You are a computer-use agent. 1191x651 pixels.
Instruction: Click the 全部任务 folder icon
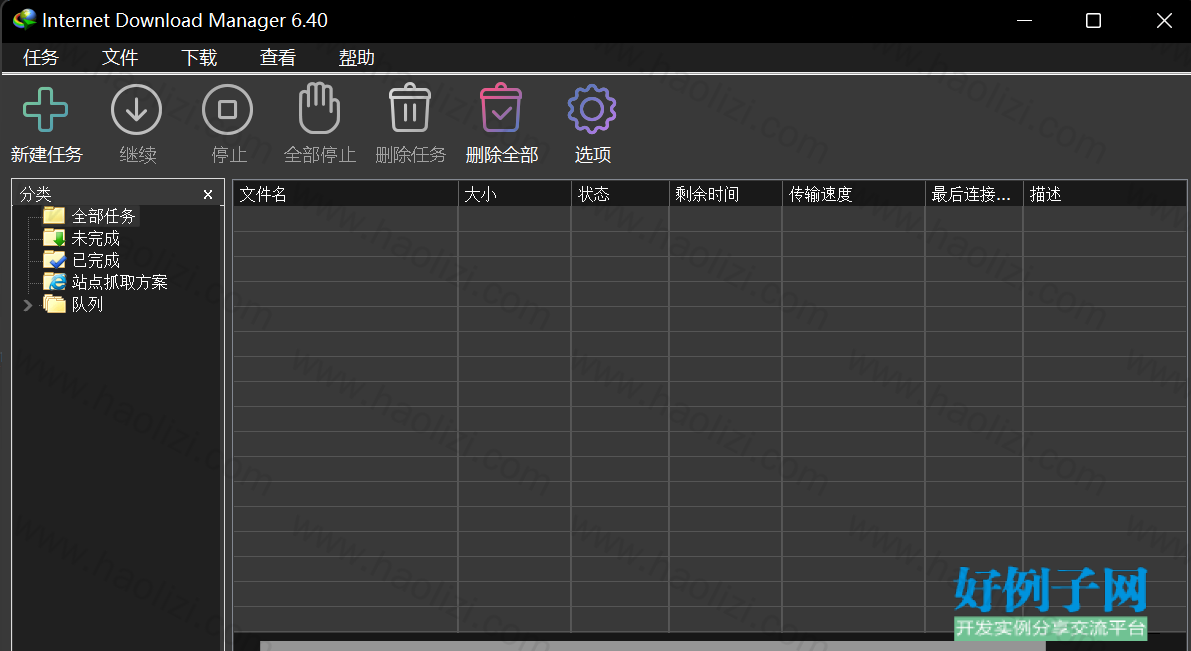coord(54,216)
